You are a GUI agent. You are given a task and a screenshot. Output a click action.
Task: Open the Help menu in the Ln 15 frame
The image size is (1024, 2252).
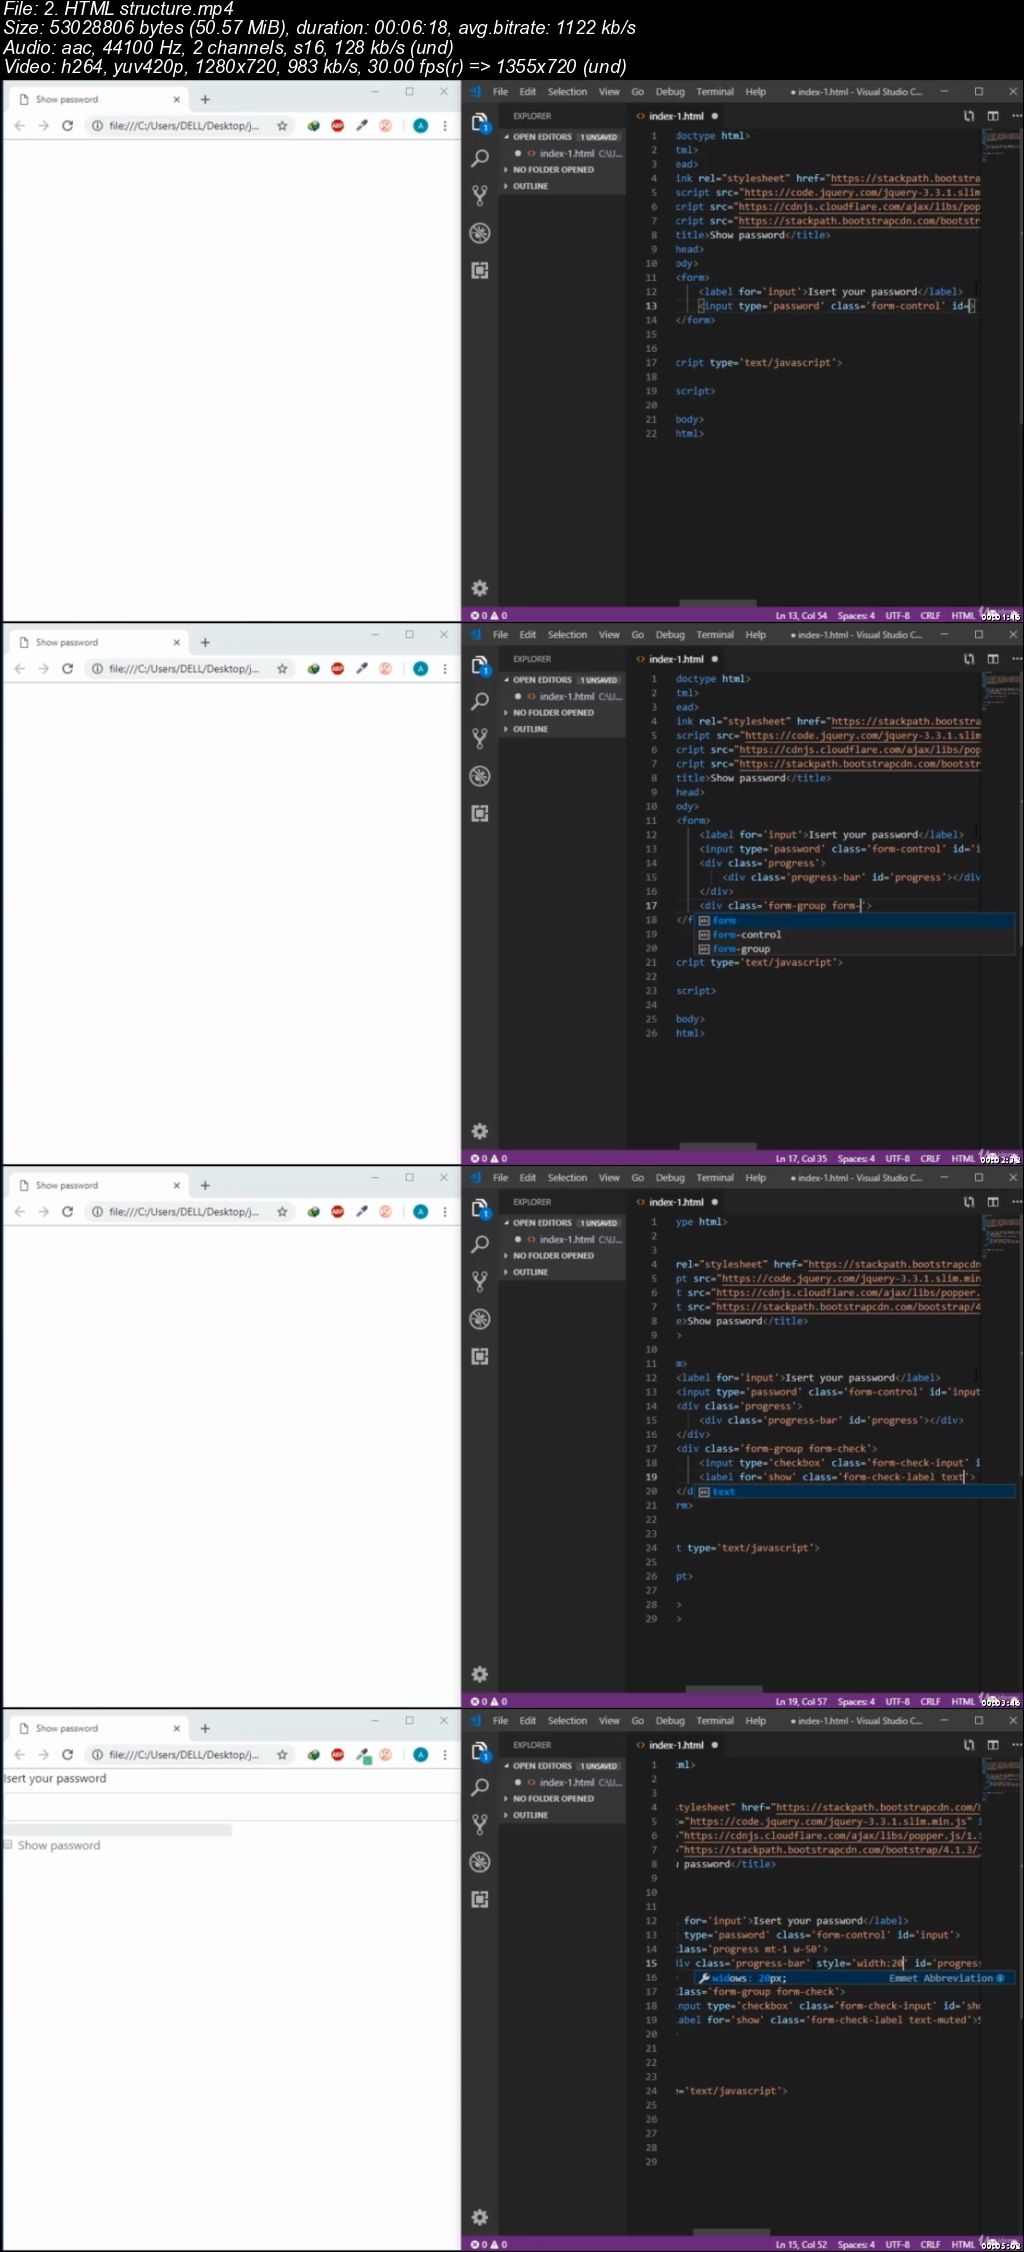click(755, 1721)
